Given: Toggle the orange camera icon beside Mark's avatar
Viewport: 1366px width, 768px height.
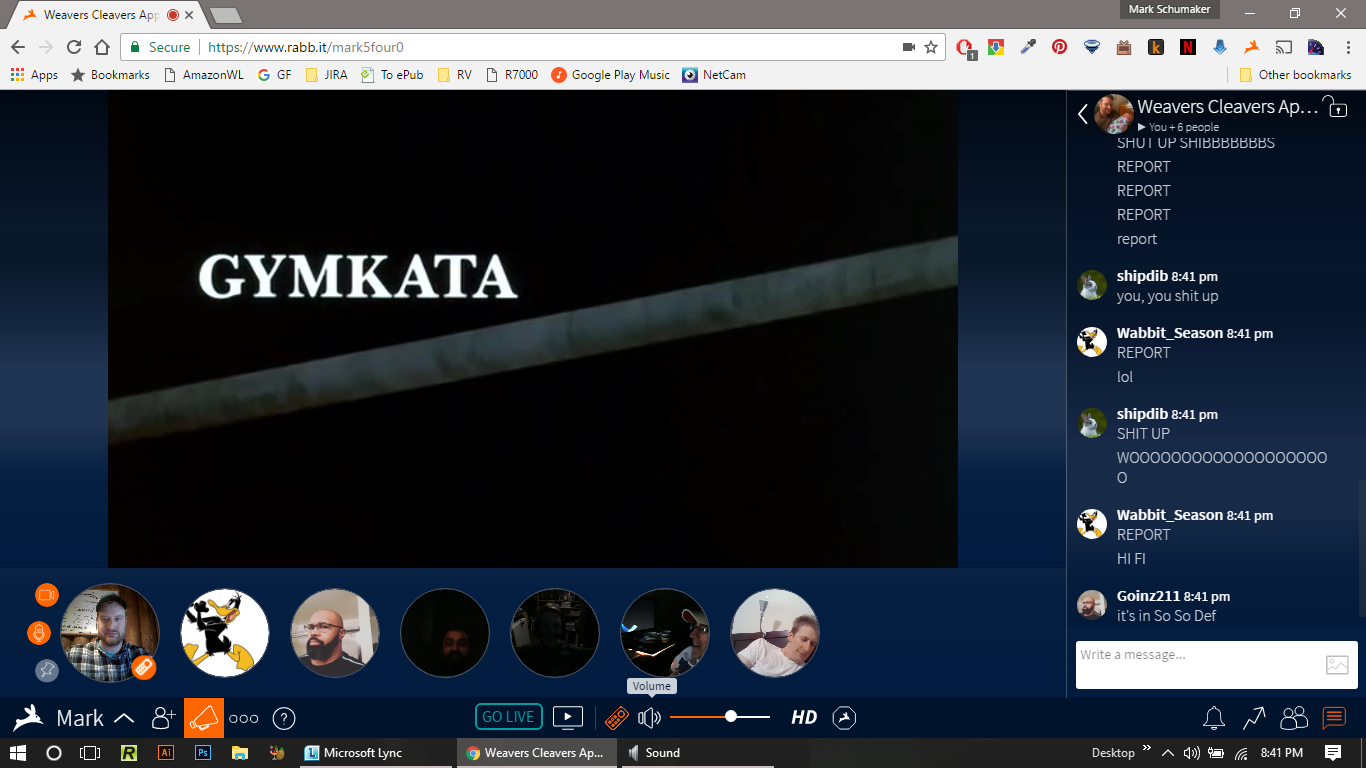Looking at the screenshot, I should coord(47,595).
